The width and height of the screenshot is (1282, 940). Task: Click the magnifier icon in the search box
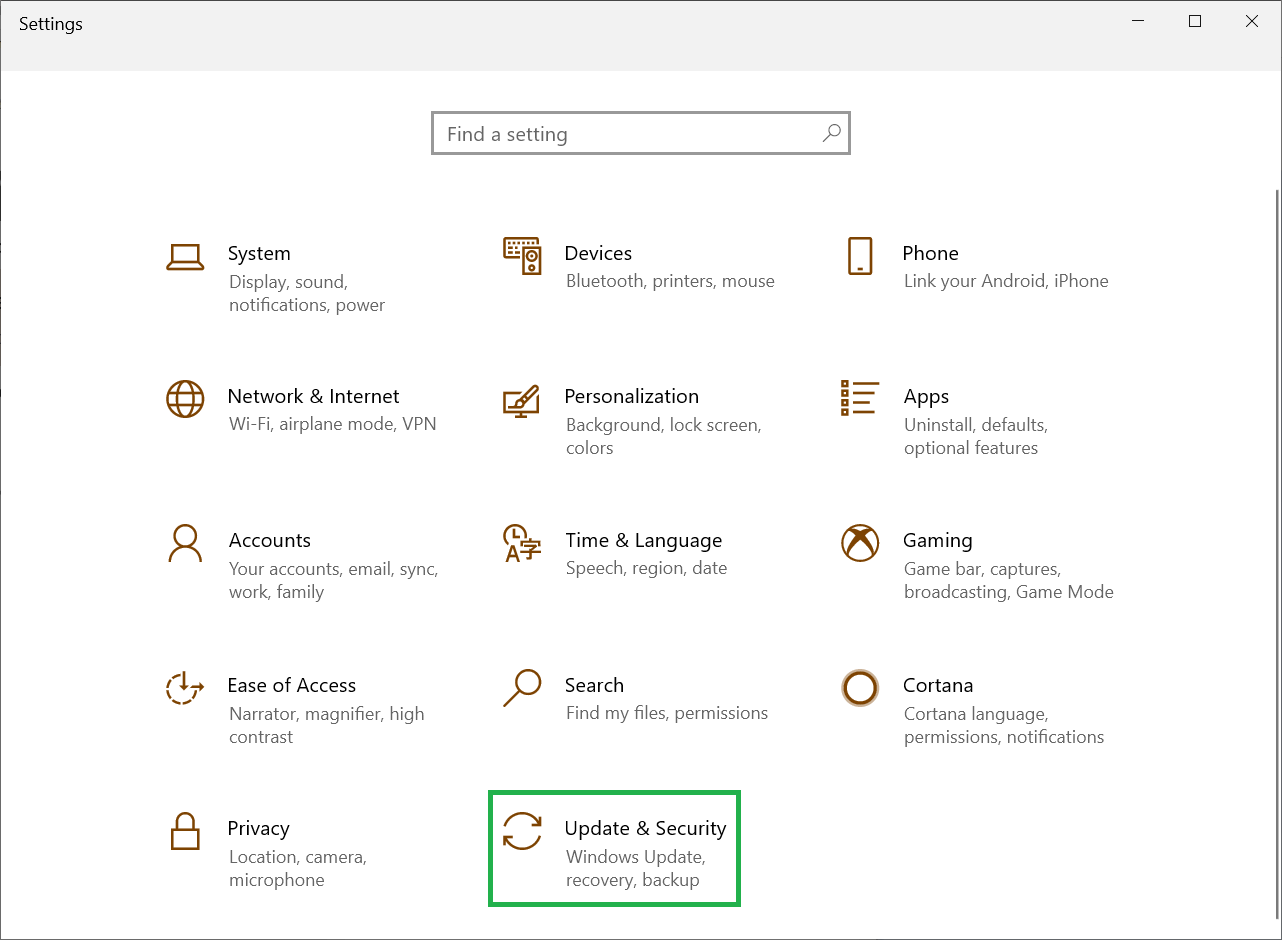tap(831, 133)
